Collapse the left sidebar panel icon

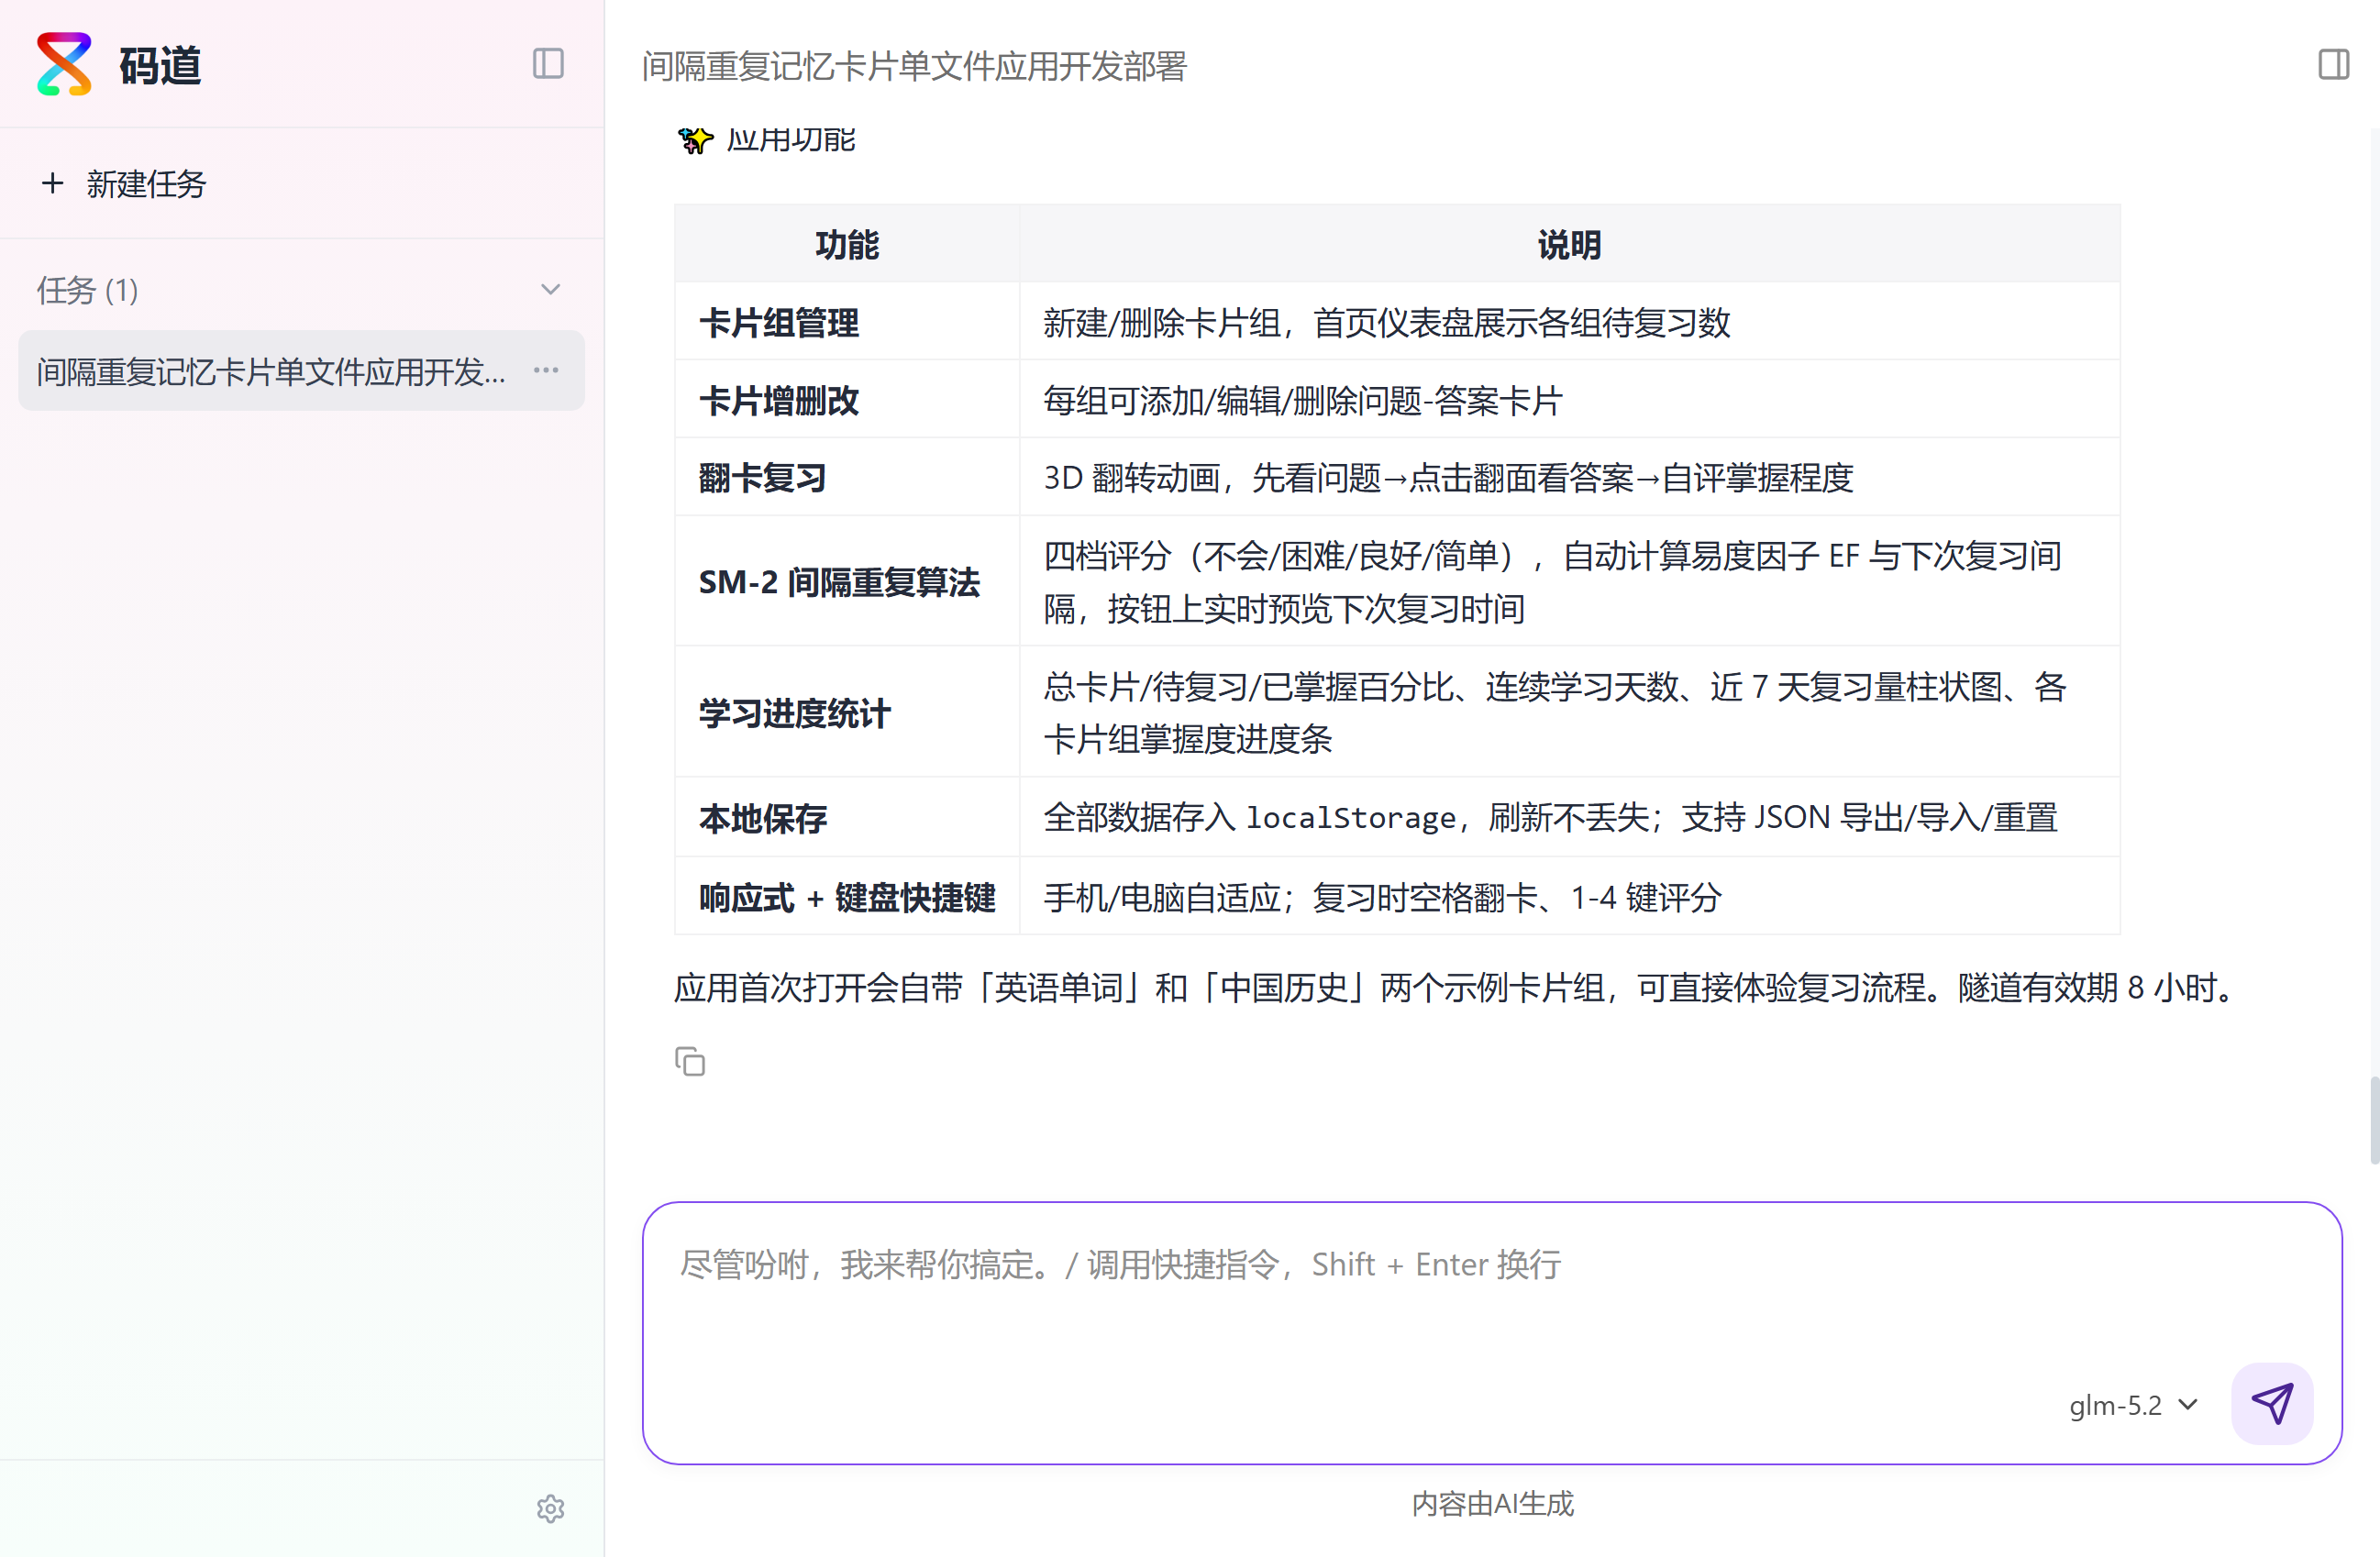[x=548, y=64]
